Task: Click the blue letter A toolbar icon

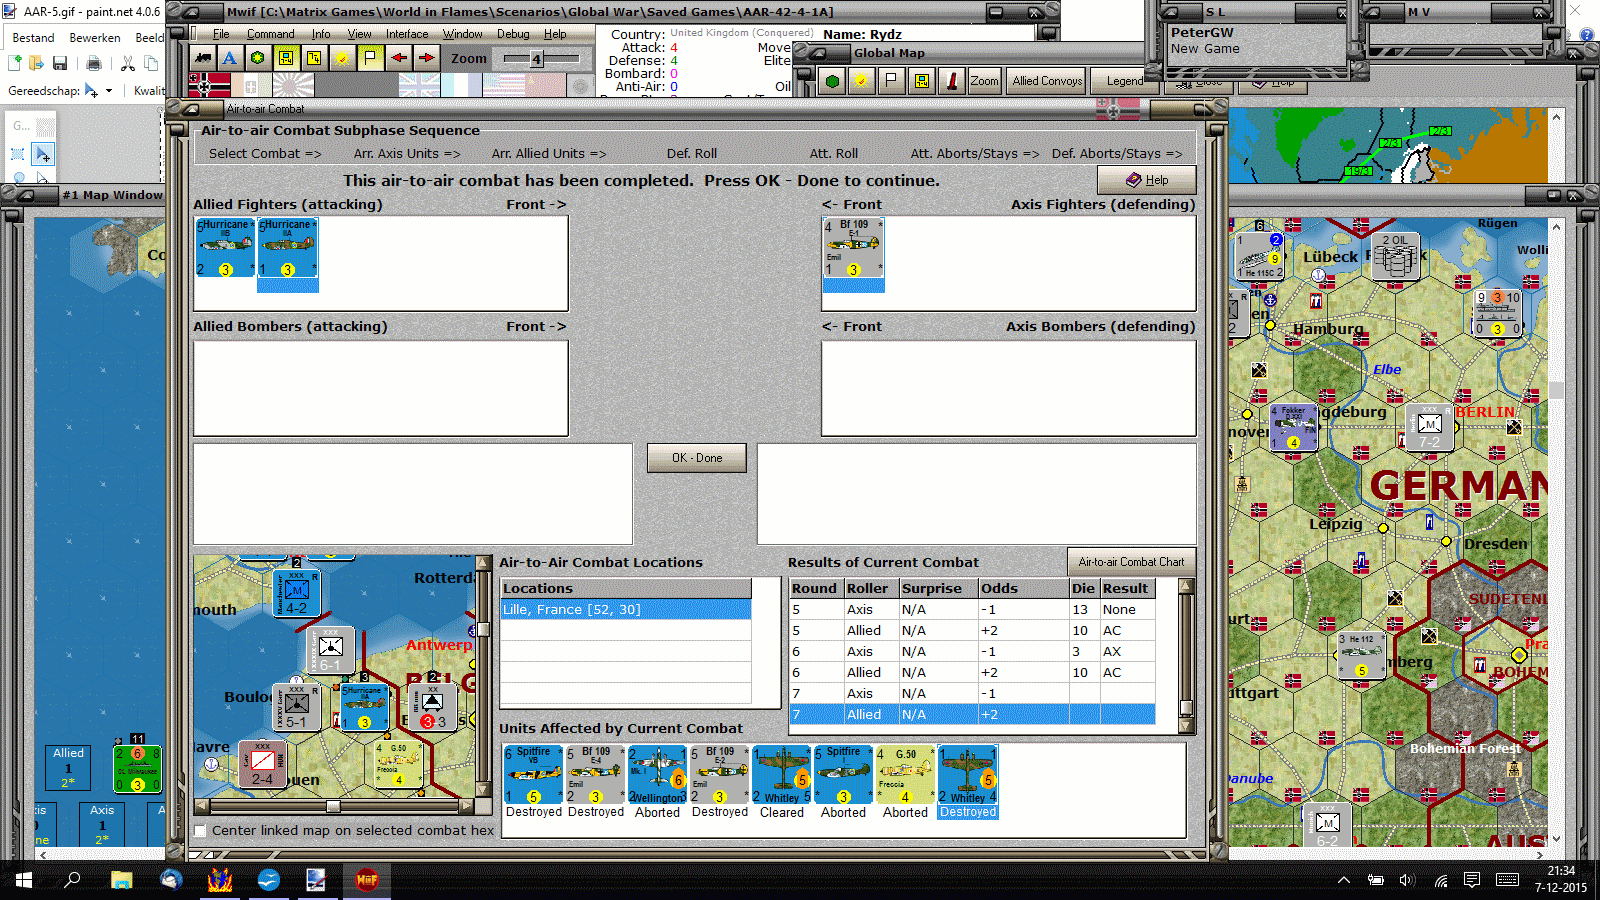Action: coord(230,58)
